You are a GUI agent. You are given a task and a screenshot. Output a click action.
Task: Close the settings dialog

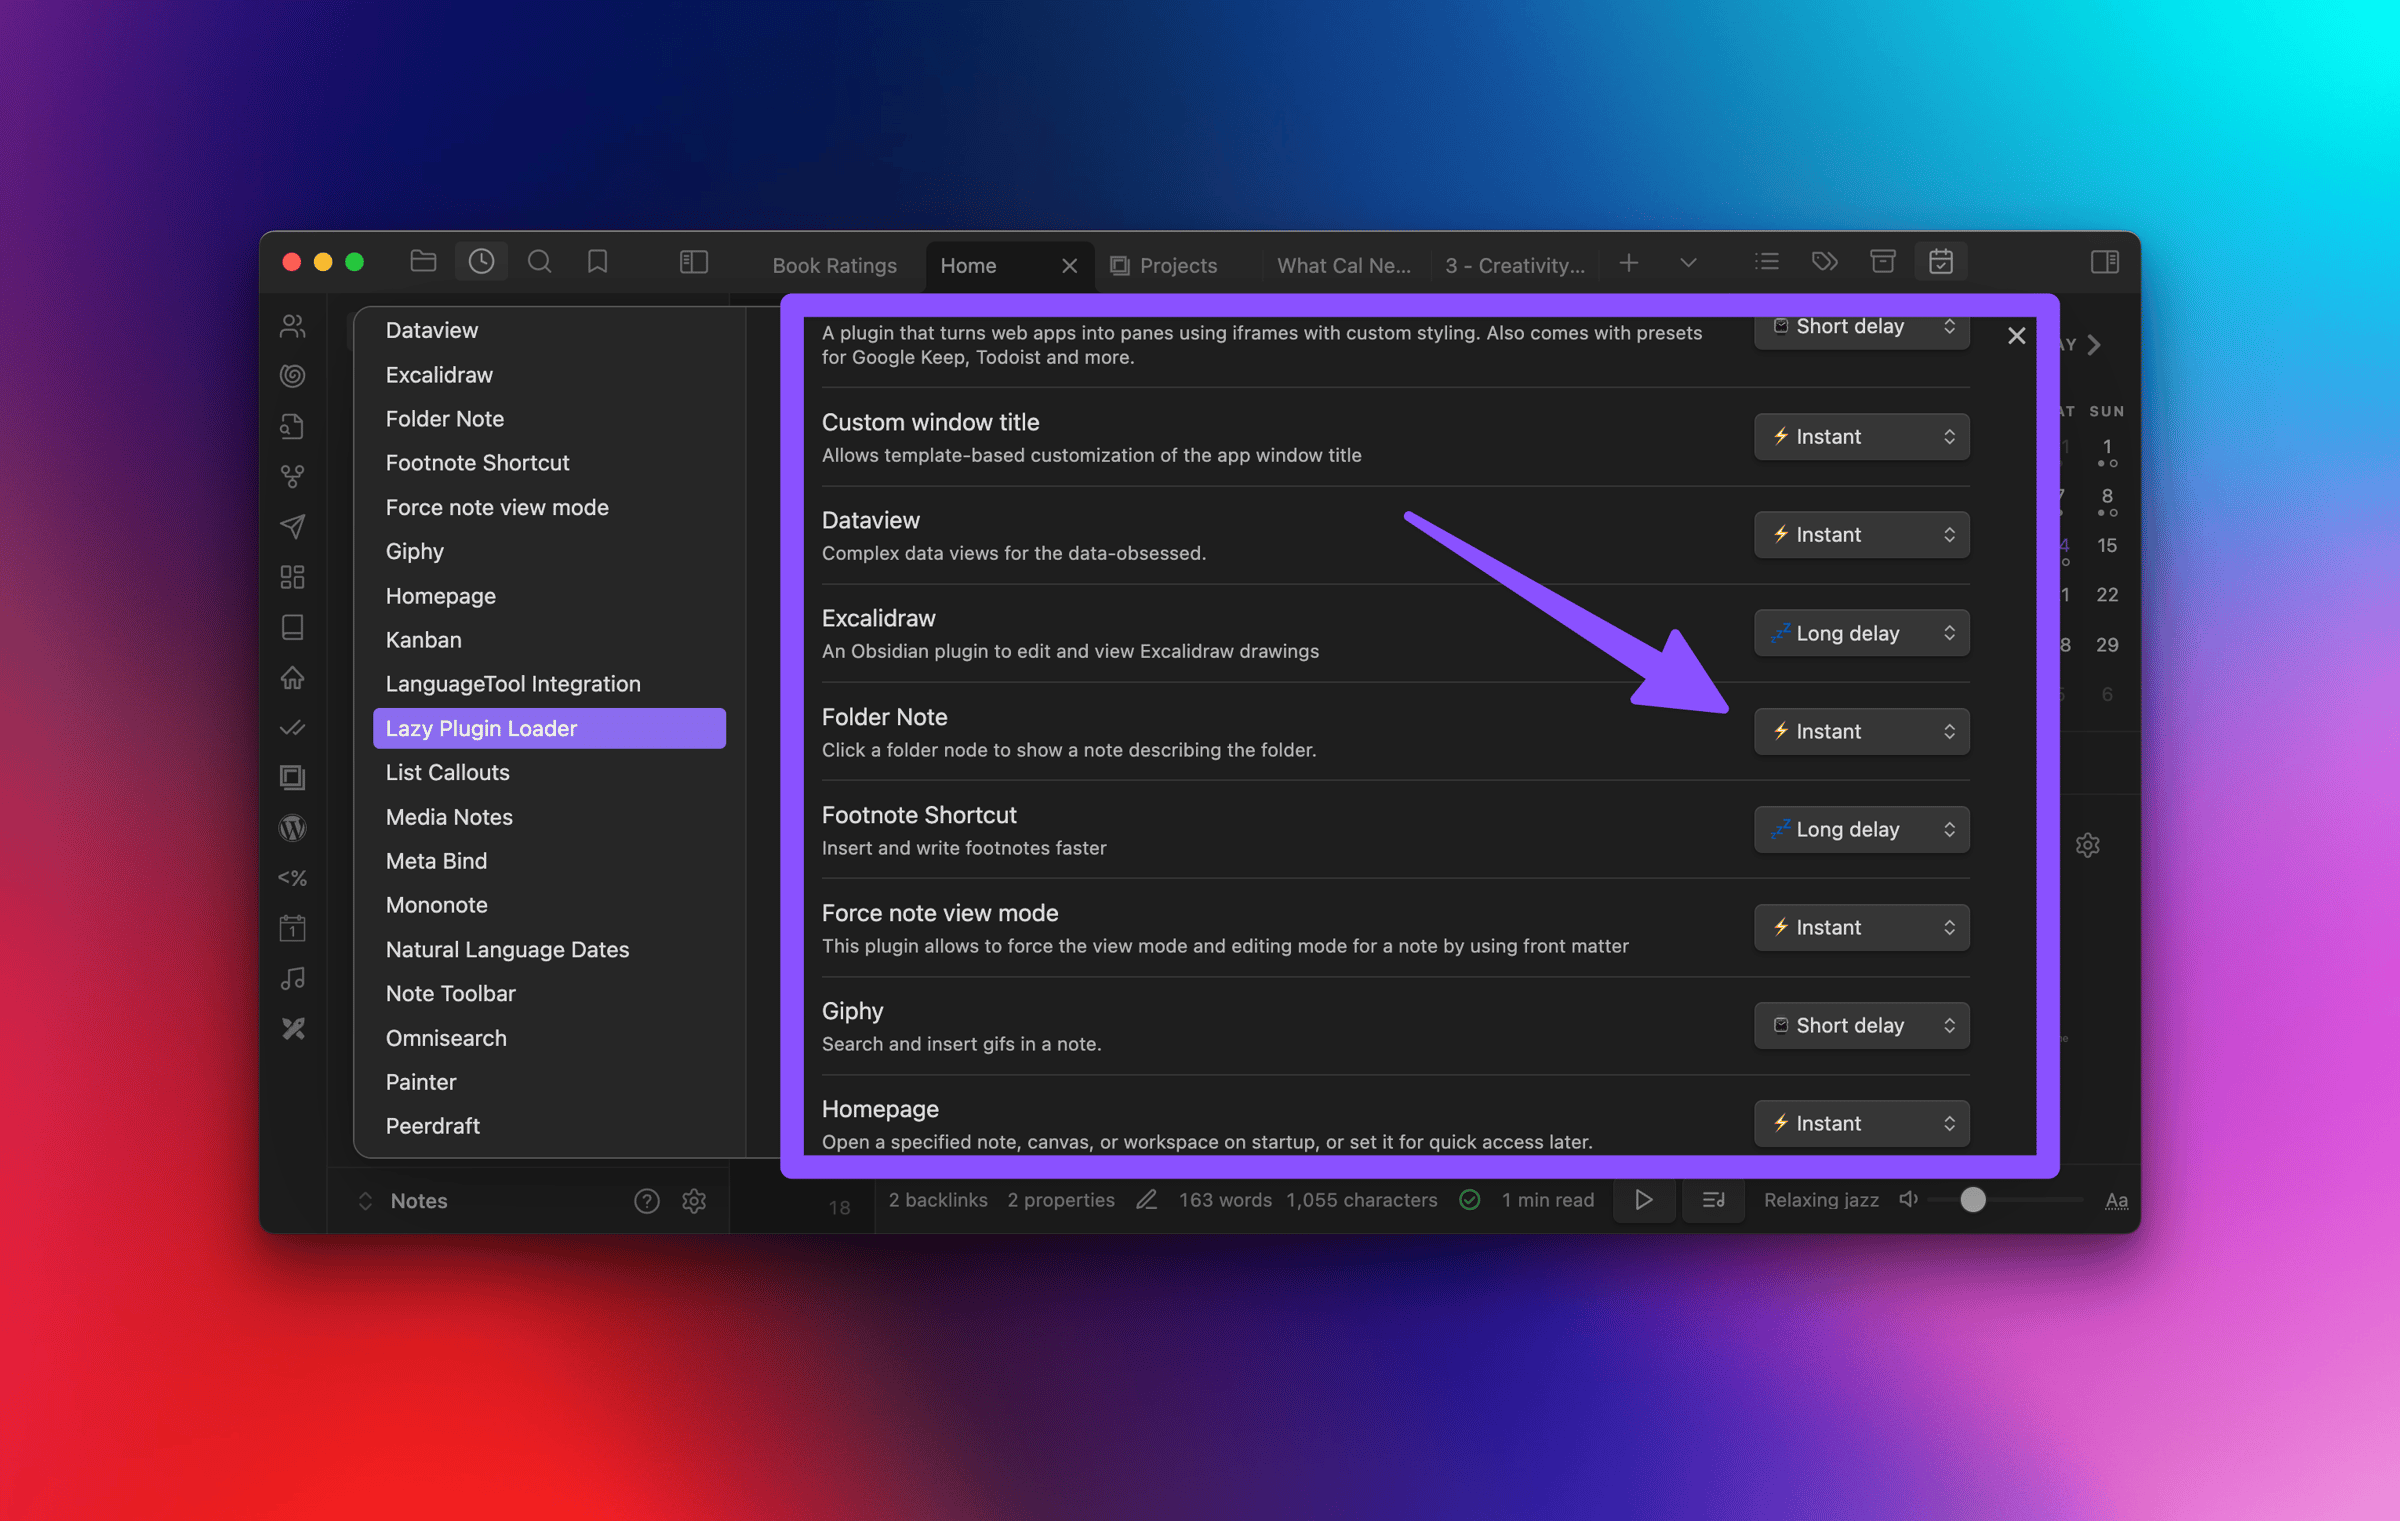(2016, 336)
